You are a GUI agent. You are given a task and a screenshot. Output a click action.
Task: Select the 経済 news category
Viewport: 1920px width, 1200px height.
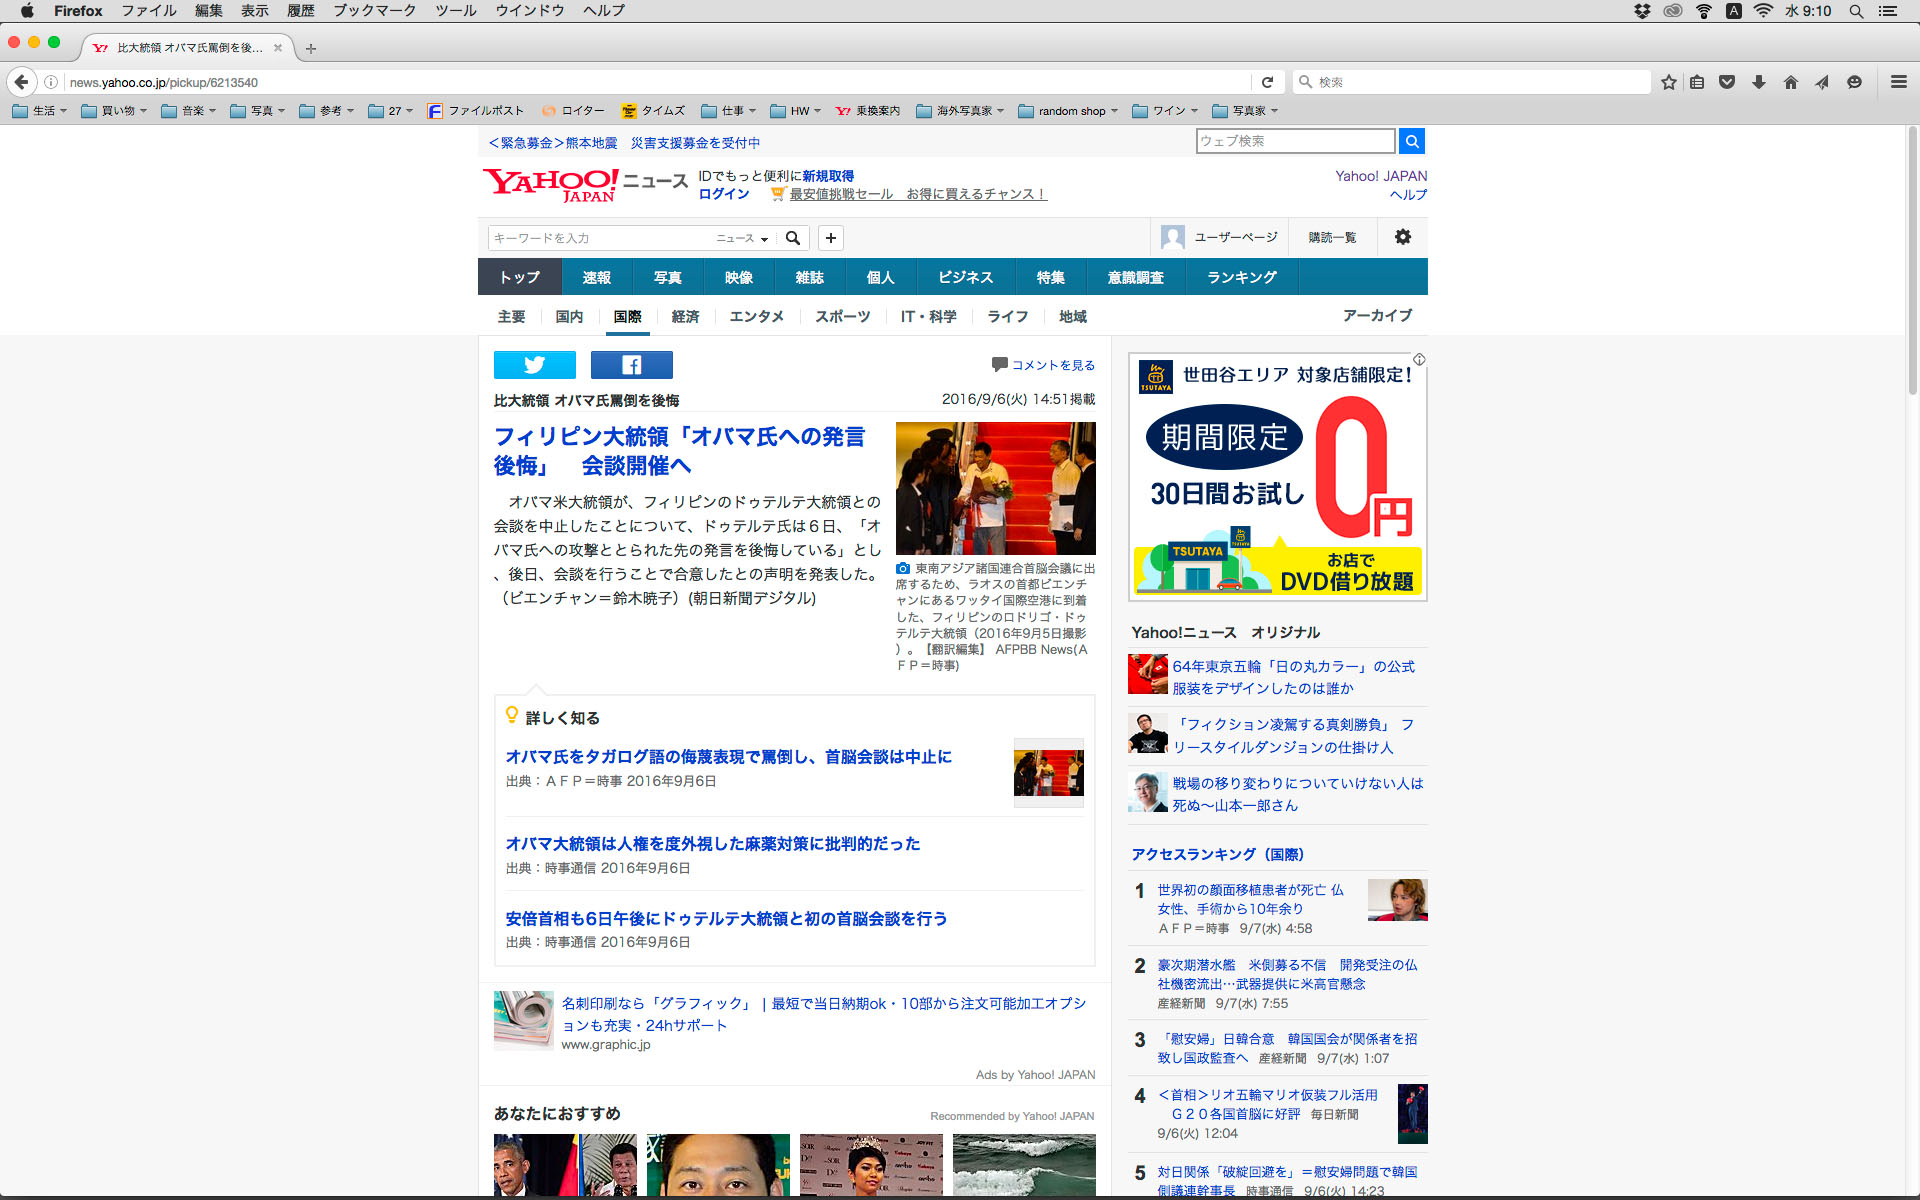(685, 316)
